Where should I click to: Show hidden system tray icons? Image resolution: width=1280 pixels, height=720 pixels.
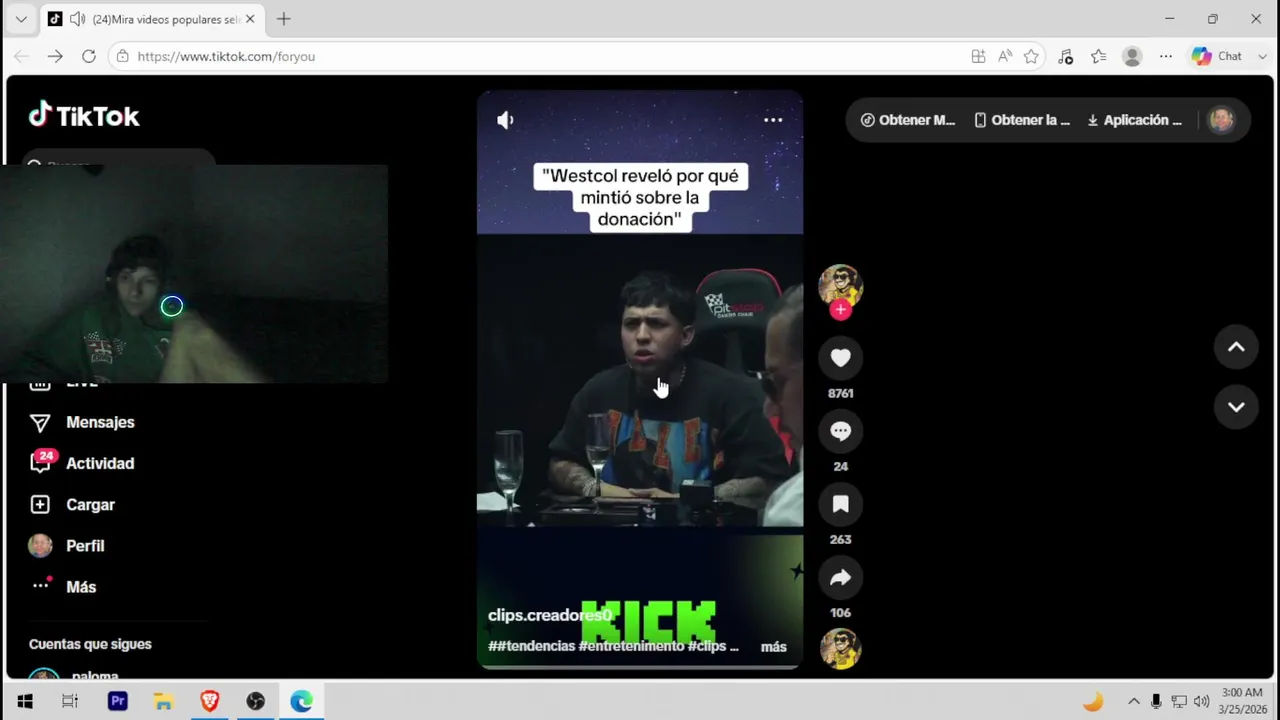pos(1133,702)
